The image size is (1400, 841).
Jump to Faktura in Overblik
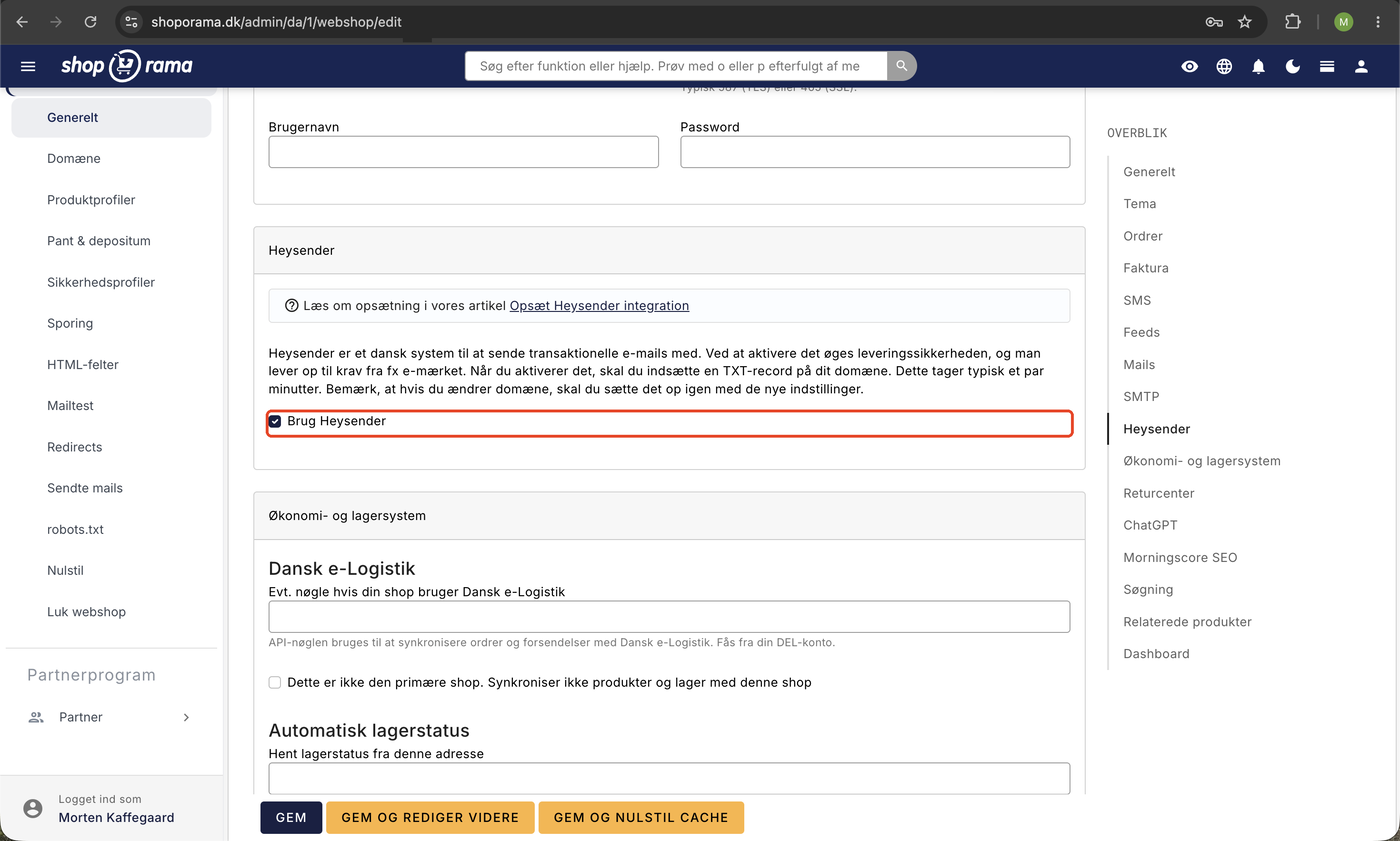[1146, 268]
